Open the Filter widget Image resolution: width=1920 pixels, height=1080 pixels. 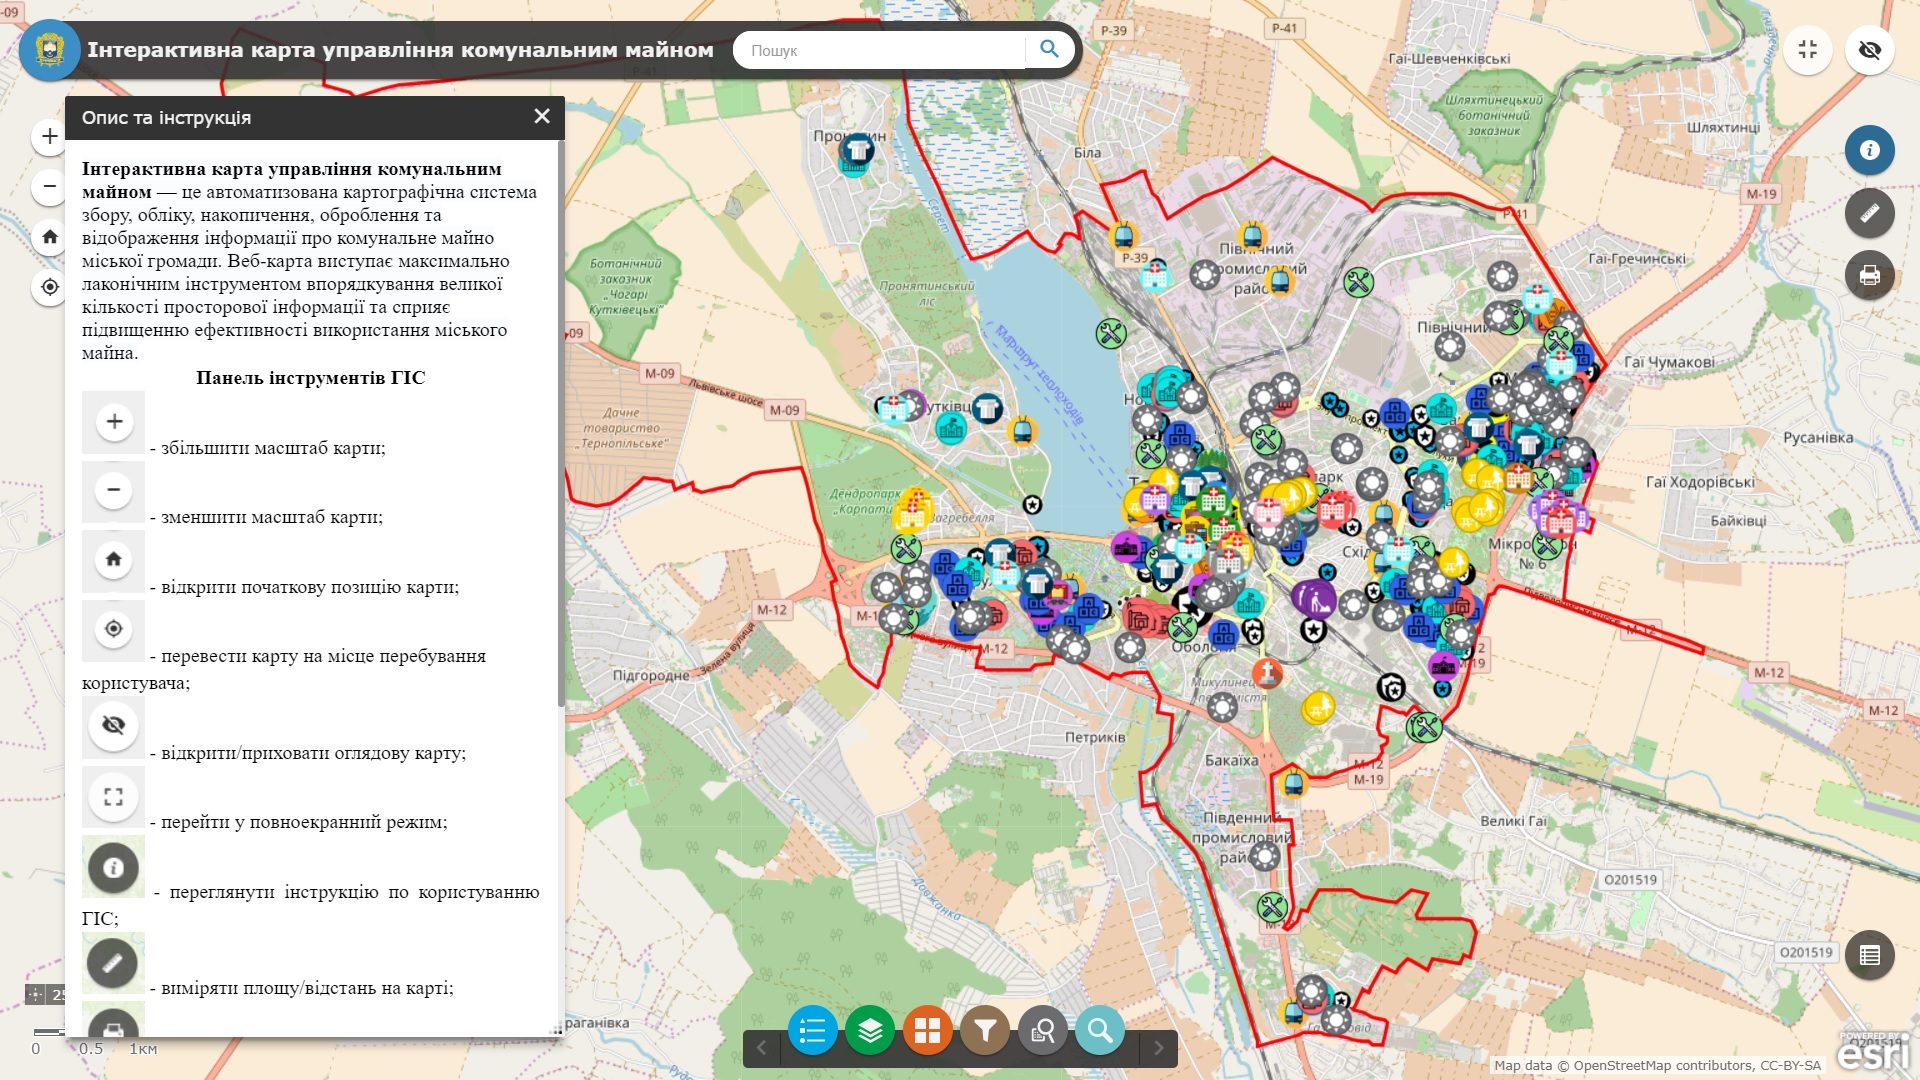coord(985,1030)
